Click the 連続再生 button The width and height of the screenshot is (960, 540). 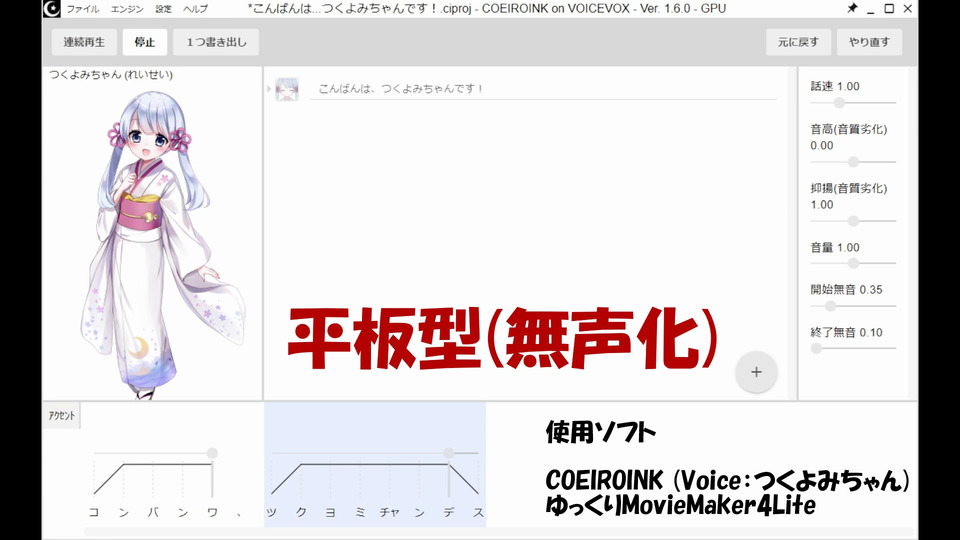pos(84,42)
